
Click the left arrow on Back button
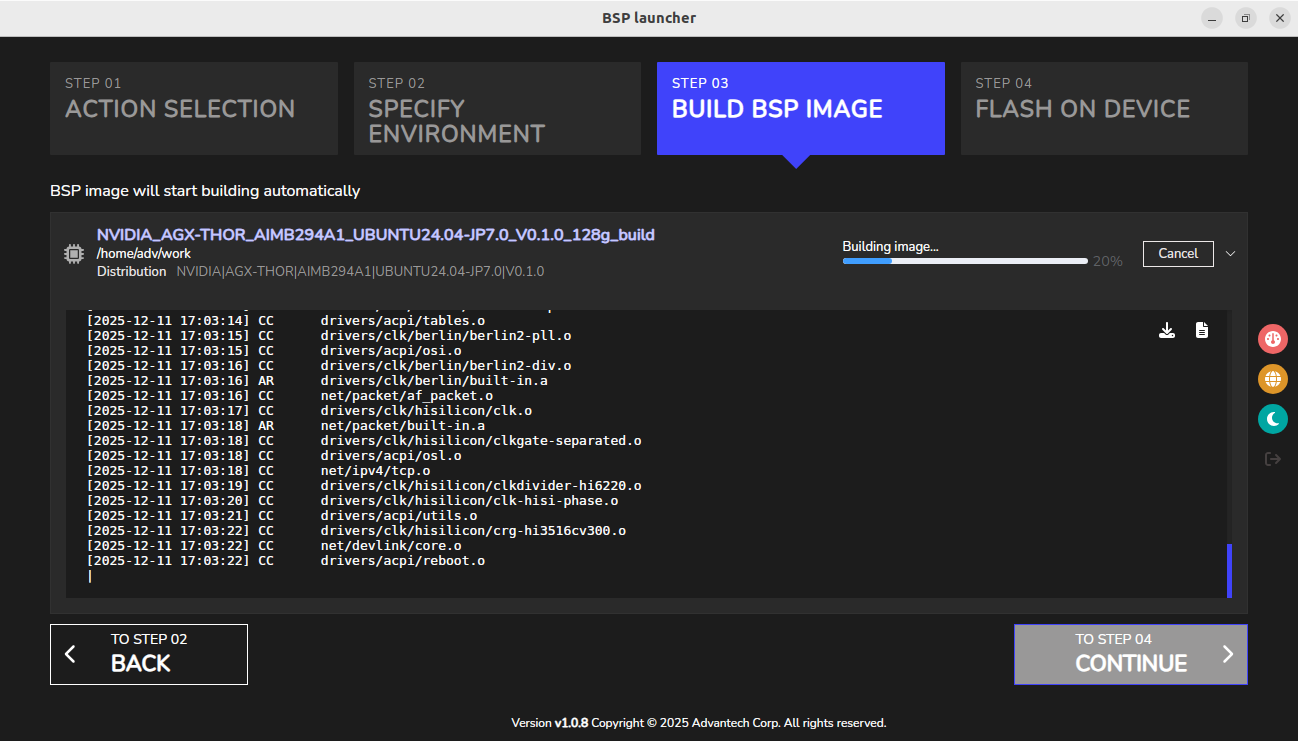click(x=70, y=654)
